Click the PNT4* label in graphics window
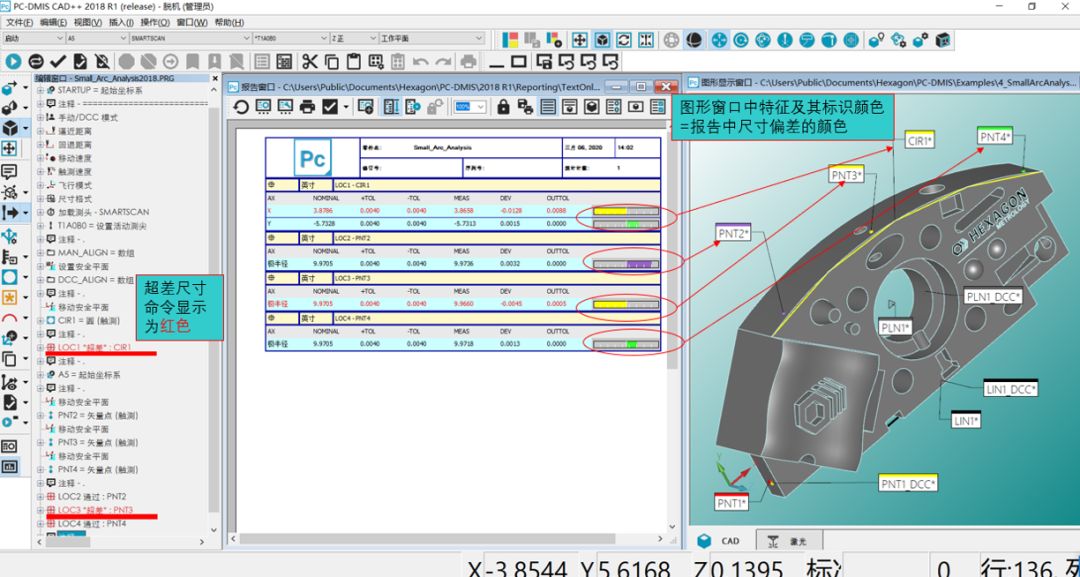This screenshot has width=1080, height=577. pyautogui.click(x=995, y=137)
